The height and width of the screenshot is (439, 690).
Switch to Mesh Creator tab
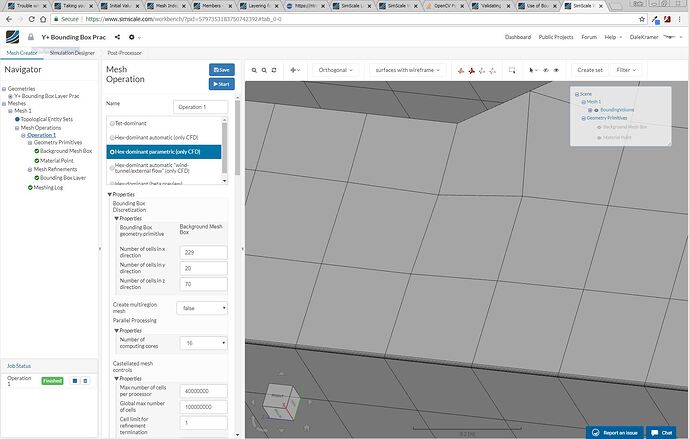tap(22, 53)
